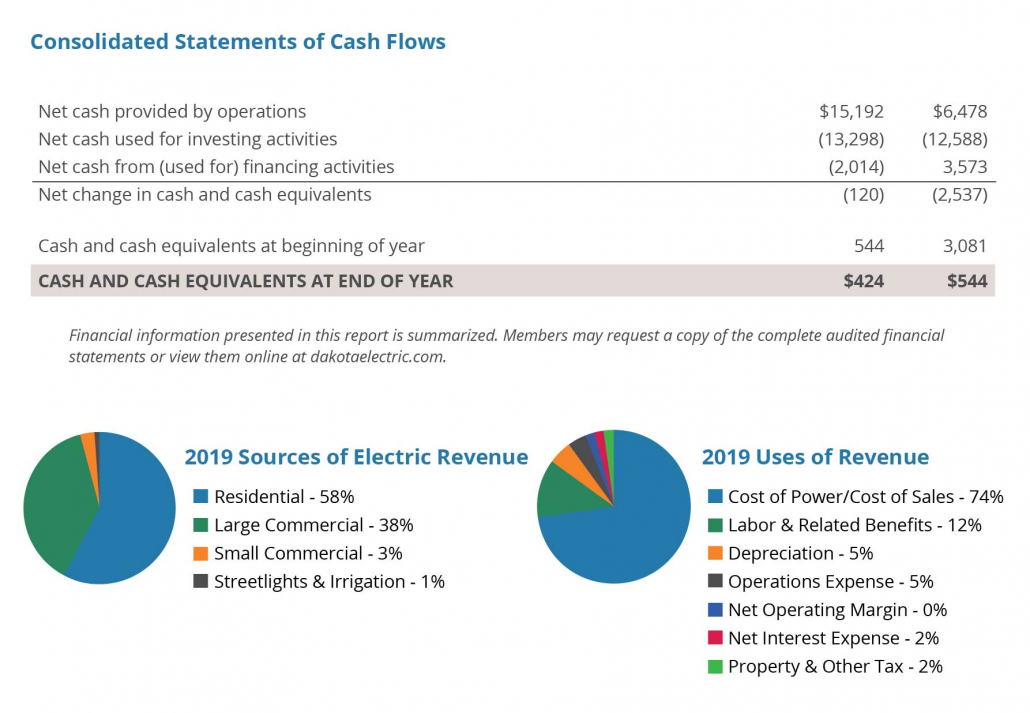The image size is (1030, 713).
Task: Click the $15,192 net cash from operations value
Action: click(x=851, y=111)
